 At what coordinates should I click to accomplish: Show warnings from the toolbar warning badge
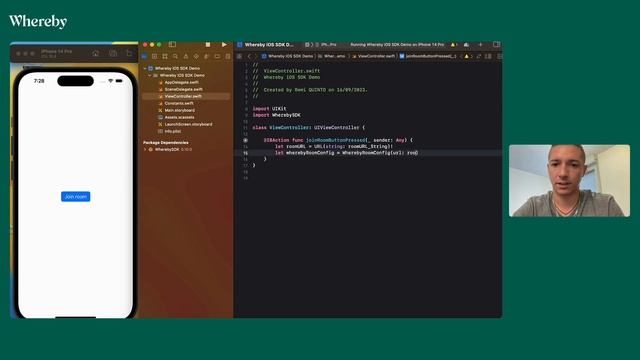click(454, 44)
